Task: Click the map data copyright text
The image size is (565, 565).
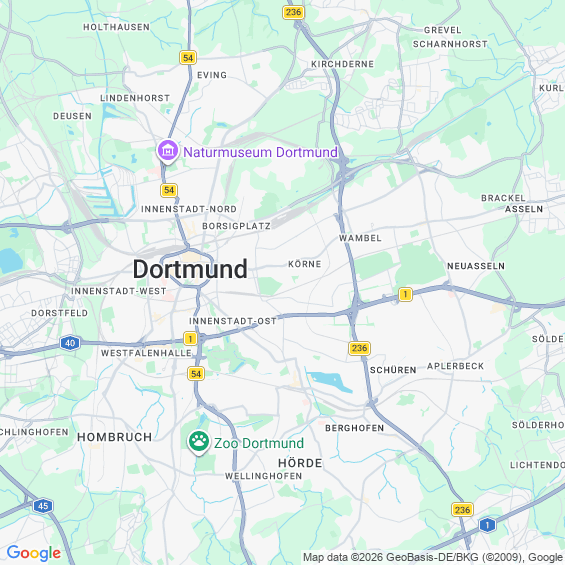Action: (433, 557)
